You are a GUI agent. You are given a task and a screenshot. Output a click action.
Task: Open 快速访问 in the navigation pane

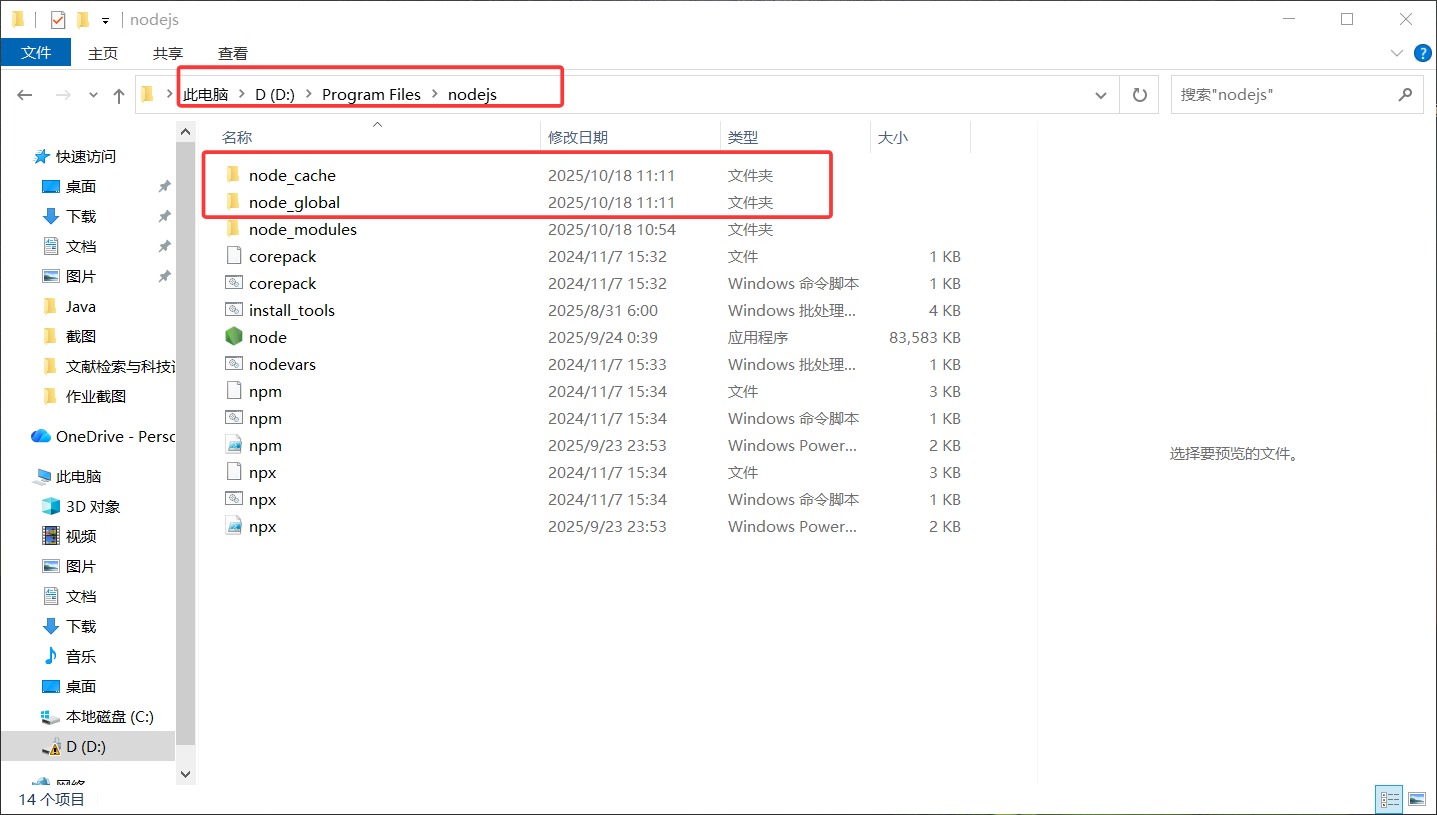click(x=85, y=156)
